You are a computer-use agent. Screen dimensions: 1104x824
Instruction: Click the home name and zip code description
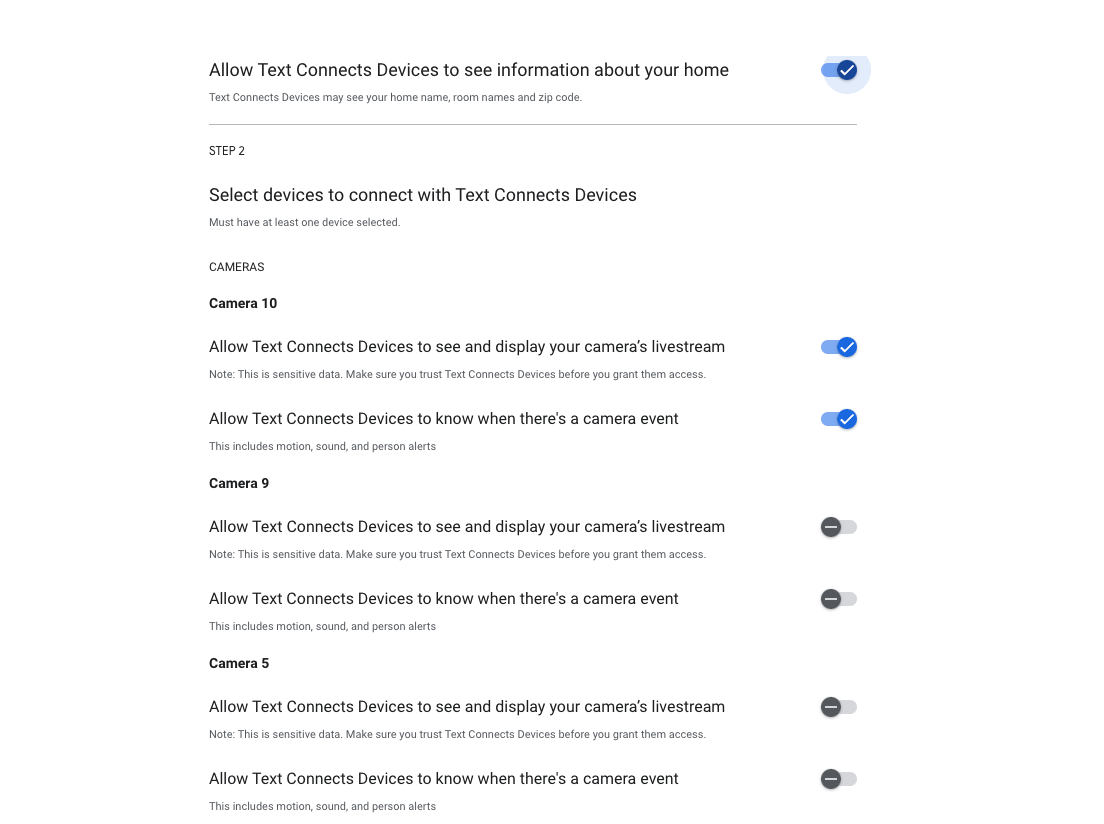coord(395,98)
